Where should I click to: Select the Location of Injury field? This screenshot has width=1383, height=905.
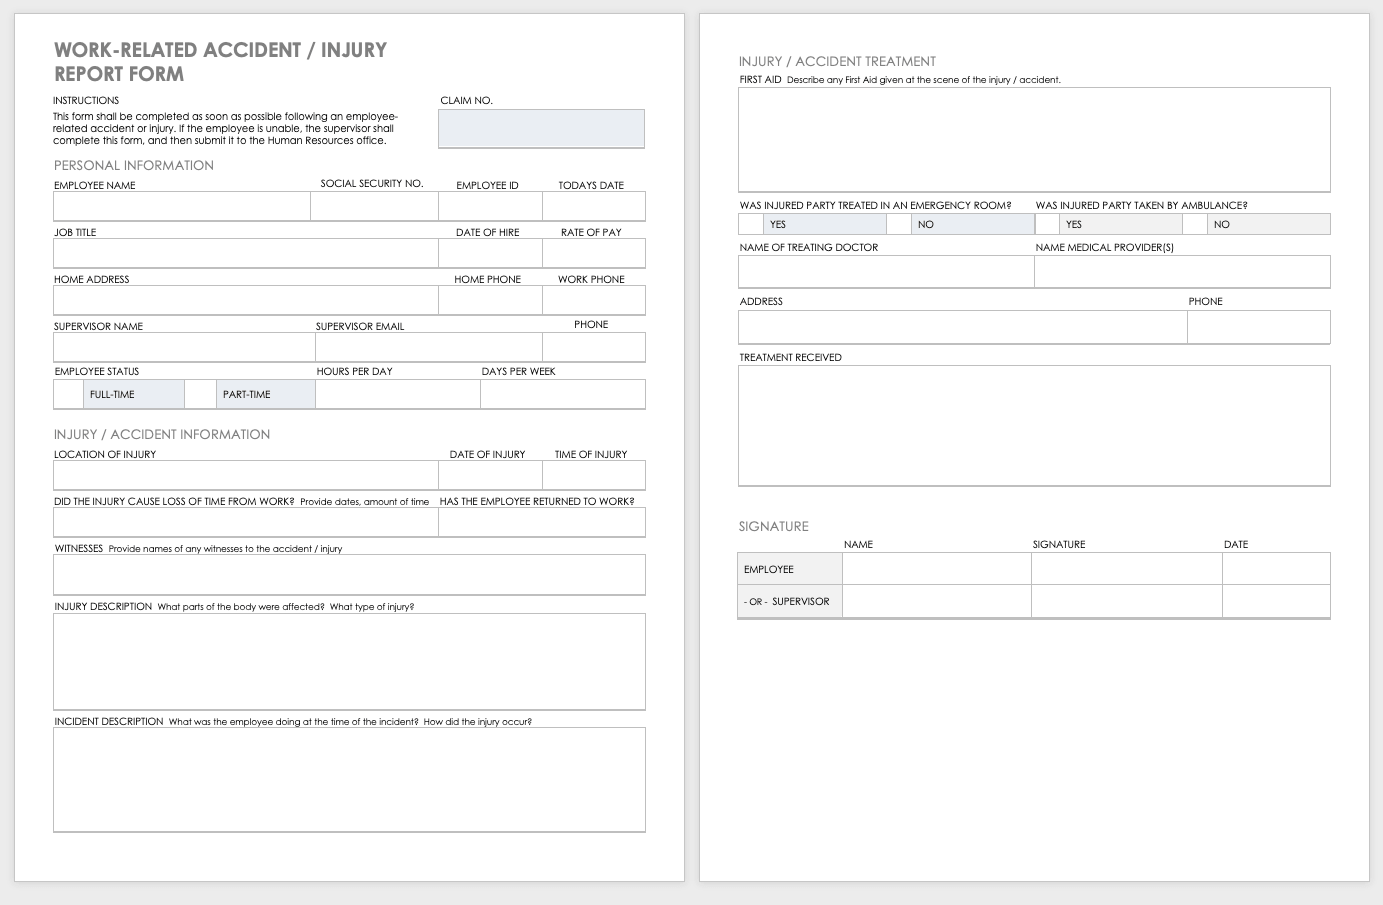[x=245, y=476]
